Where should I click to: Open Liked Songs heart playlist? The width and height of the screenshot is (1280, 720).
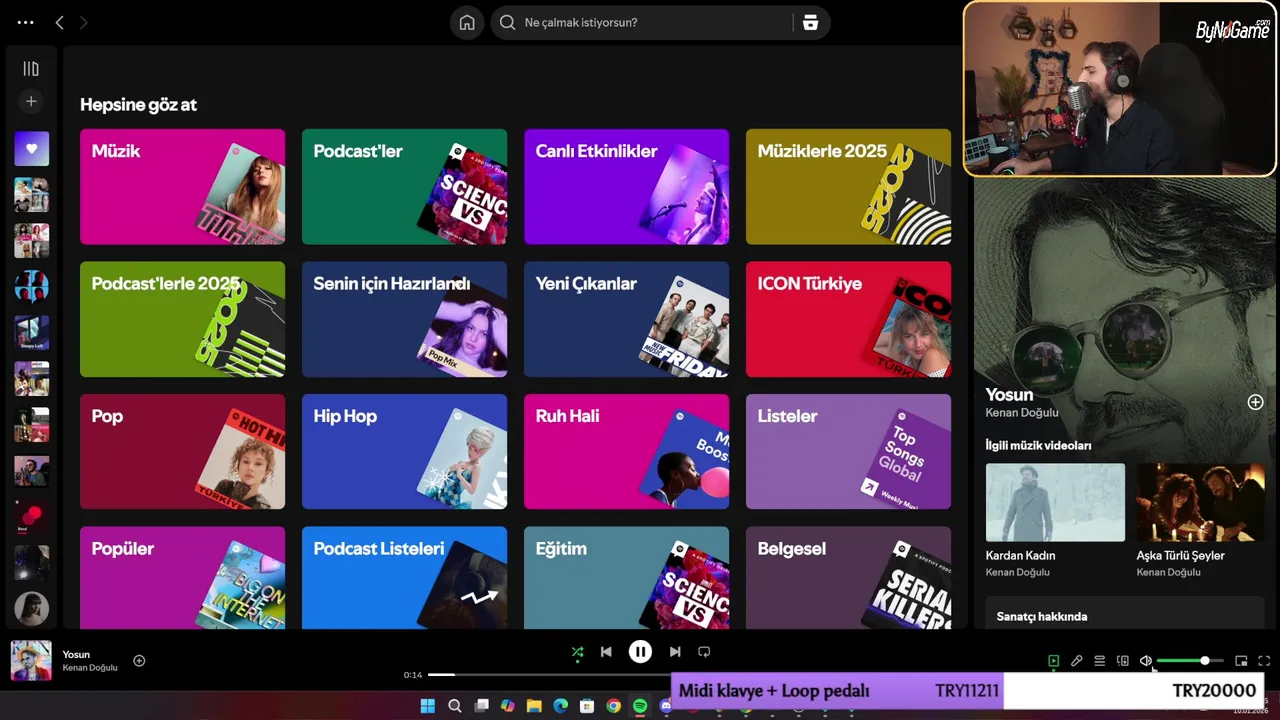point(31,149)
